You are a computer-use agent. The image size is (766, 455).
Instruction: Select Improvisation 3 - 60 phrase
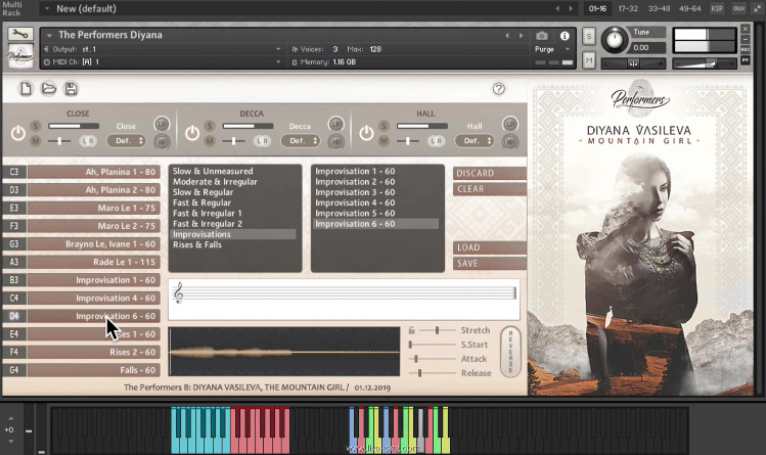pyautogui.click(x=355, y=192)
